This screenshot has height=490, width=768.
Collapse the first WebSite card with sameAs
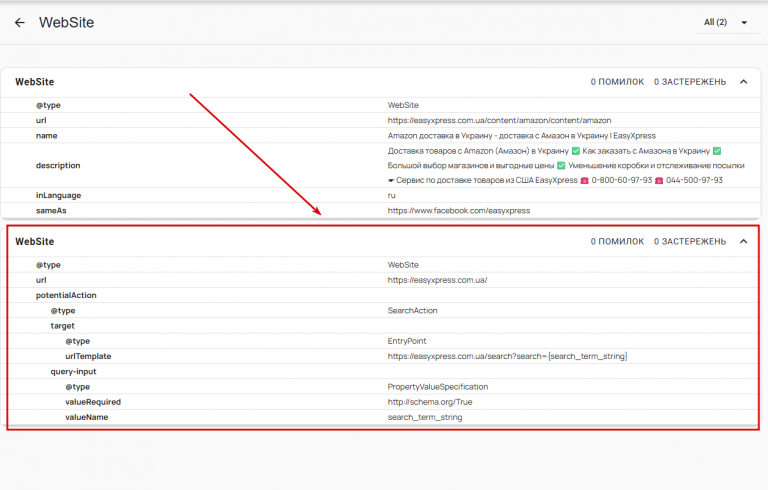click(744, 82)
